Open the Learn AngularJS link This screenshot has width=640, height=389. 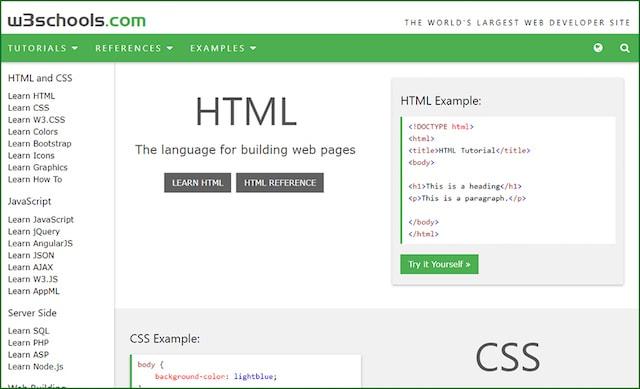click(x=40, y=243)
